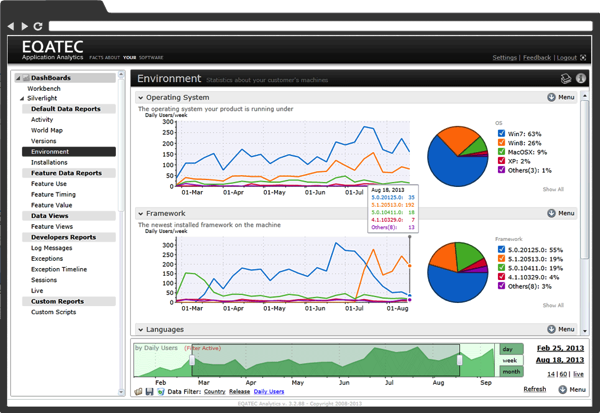Open Operating System section Menu
Image resolution: width=600 pixels, height=413 pixels.
pos(561,97)
